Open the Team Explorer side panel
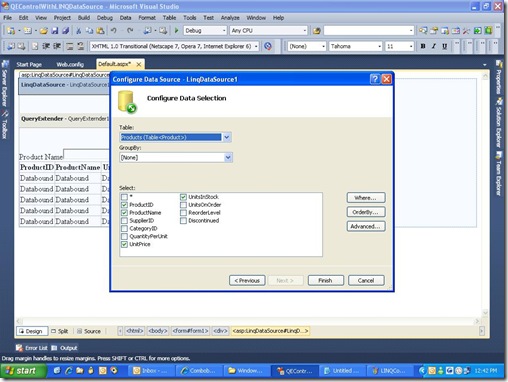Viewport: 508px width, 382px height. (x=499, y=173)
